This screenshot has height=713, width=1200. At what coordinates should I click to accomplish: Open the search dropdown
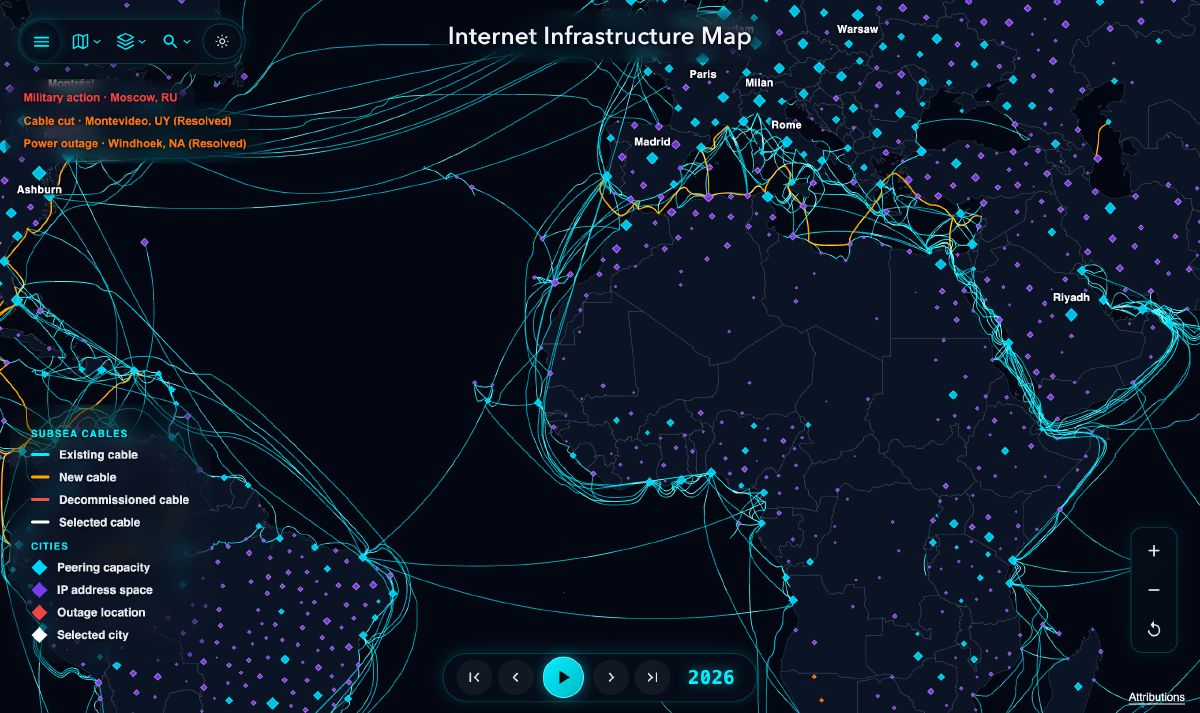(x=177, y=42)
